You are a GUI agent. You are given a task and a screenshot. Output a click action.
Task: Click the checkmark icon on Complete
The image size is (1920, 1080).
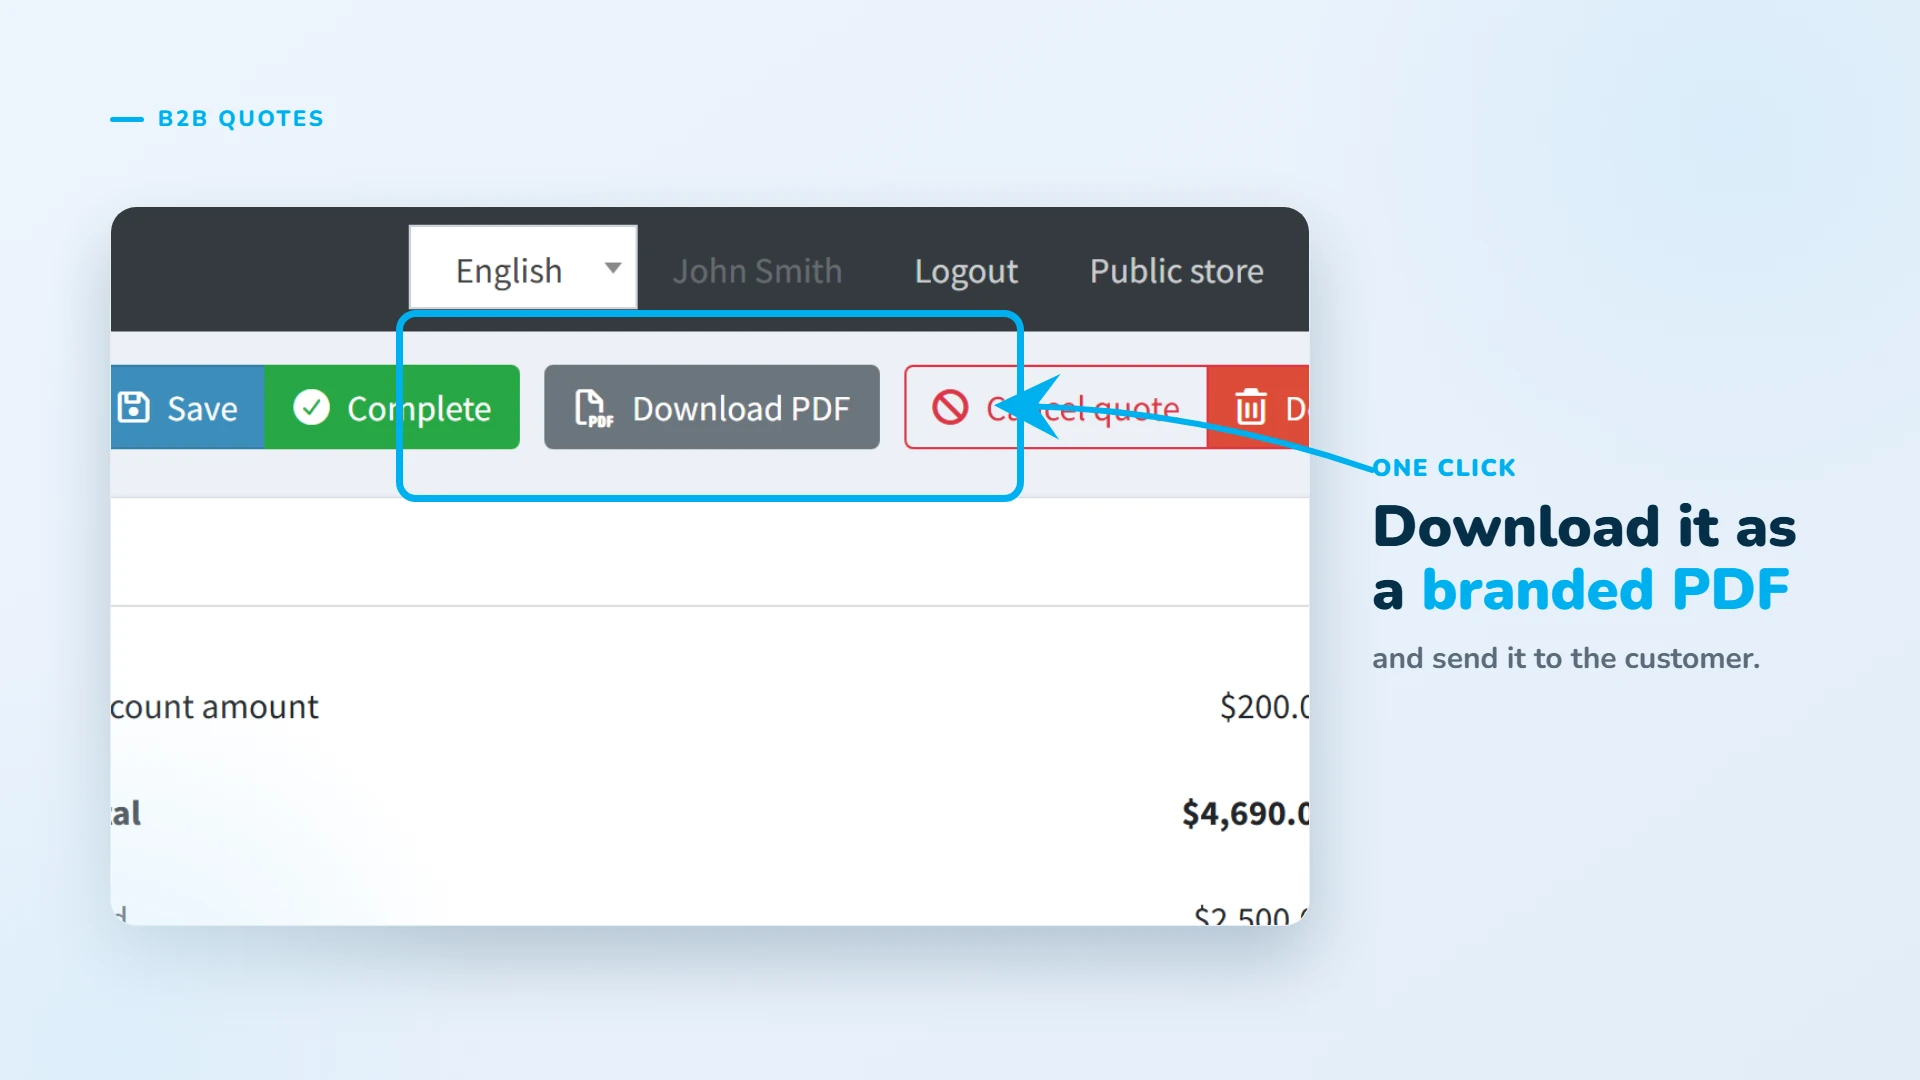click(x=311, y=407)
